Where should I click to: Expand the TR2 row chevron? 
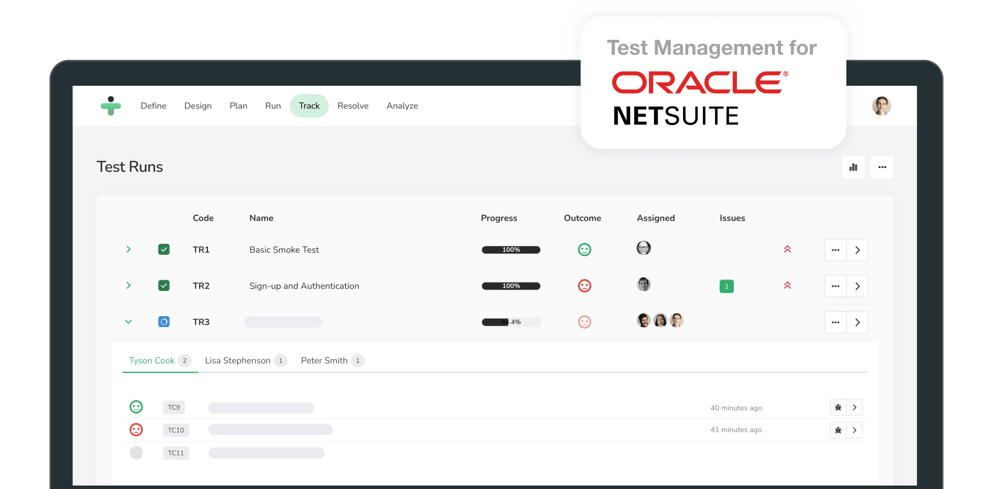(128, 286)
